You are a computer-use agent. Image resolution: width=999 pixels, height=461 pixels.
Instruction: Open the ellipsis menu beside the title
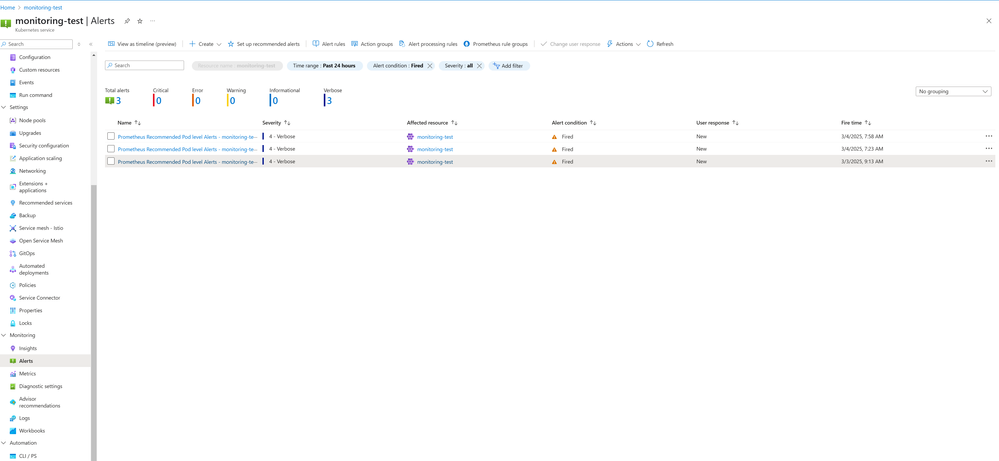(152, 21)
